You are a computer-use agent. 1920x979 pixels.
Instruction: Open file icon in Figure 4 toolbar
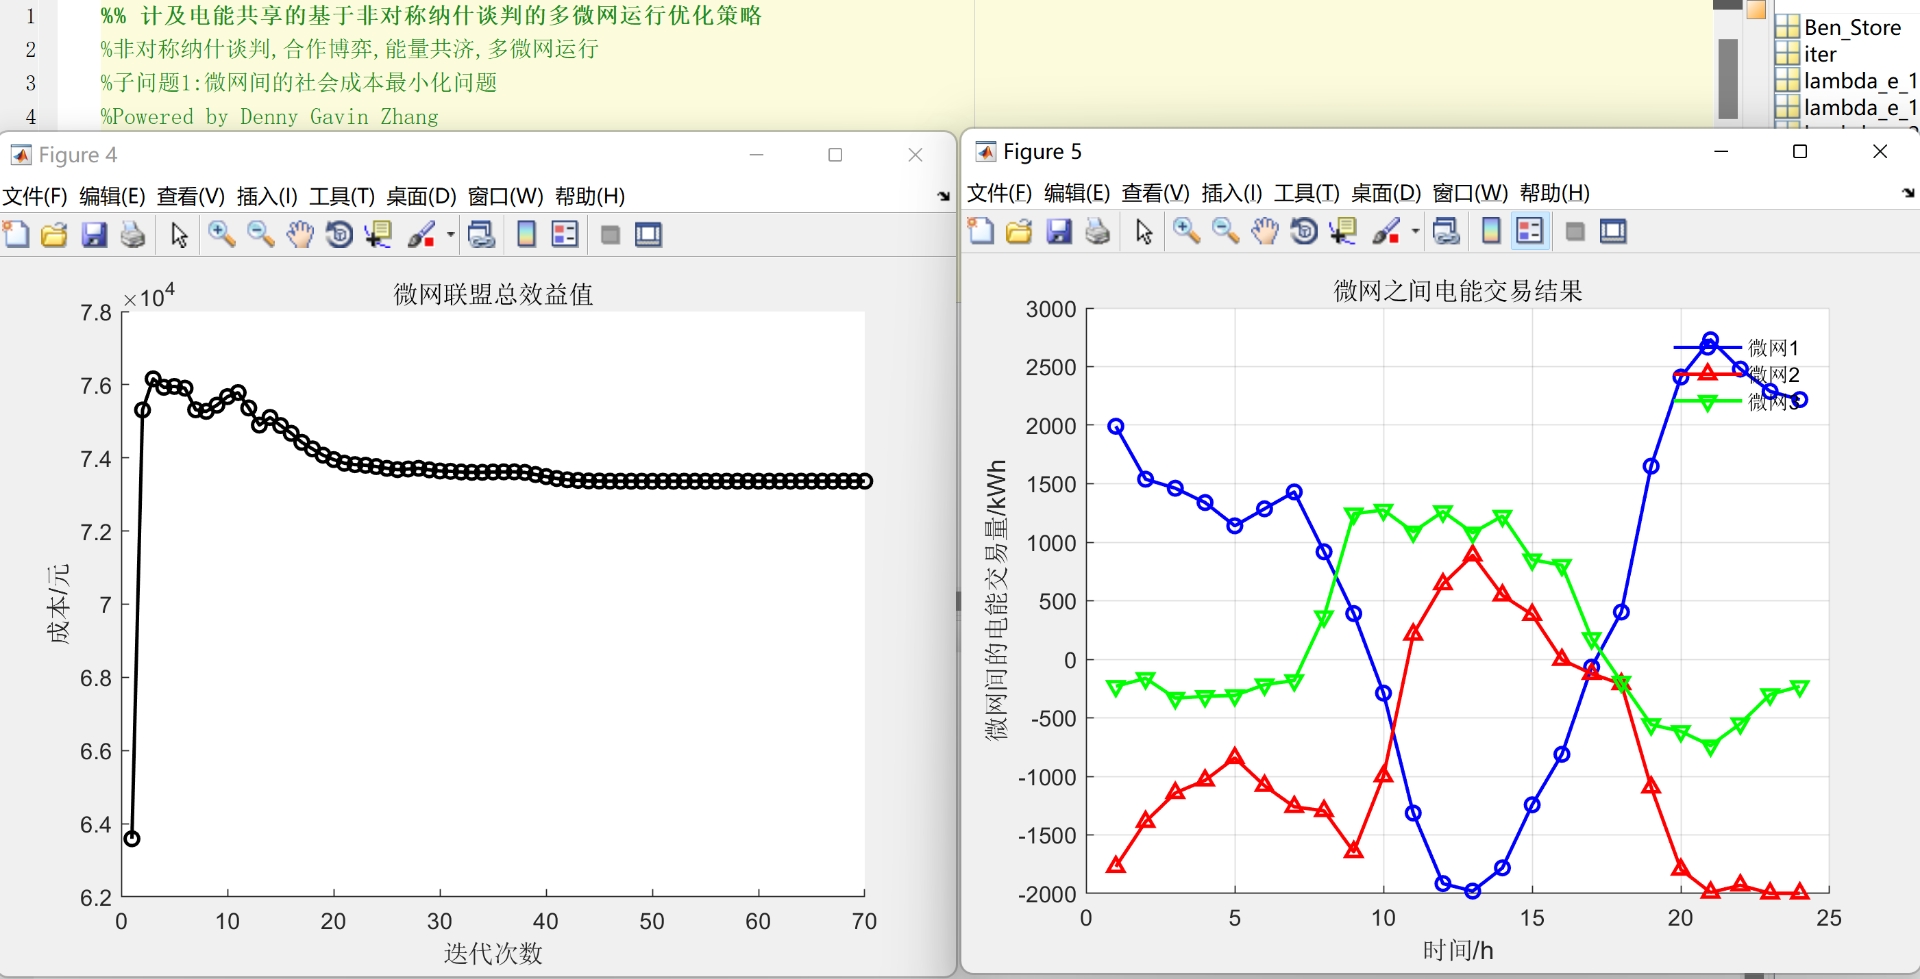point(54,234)
